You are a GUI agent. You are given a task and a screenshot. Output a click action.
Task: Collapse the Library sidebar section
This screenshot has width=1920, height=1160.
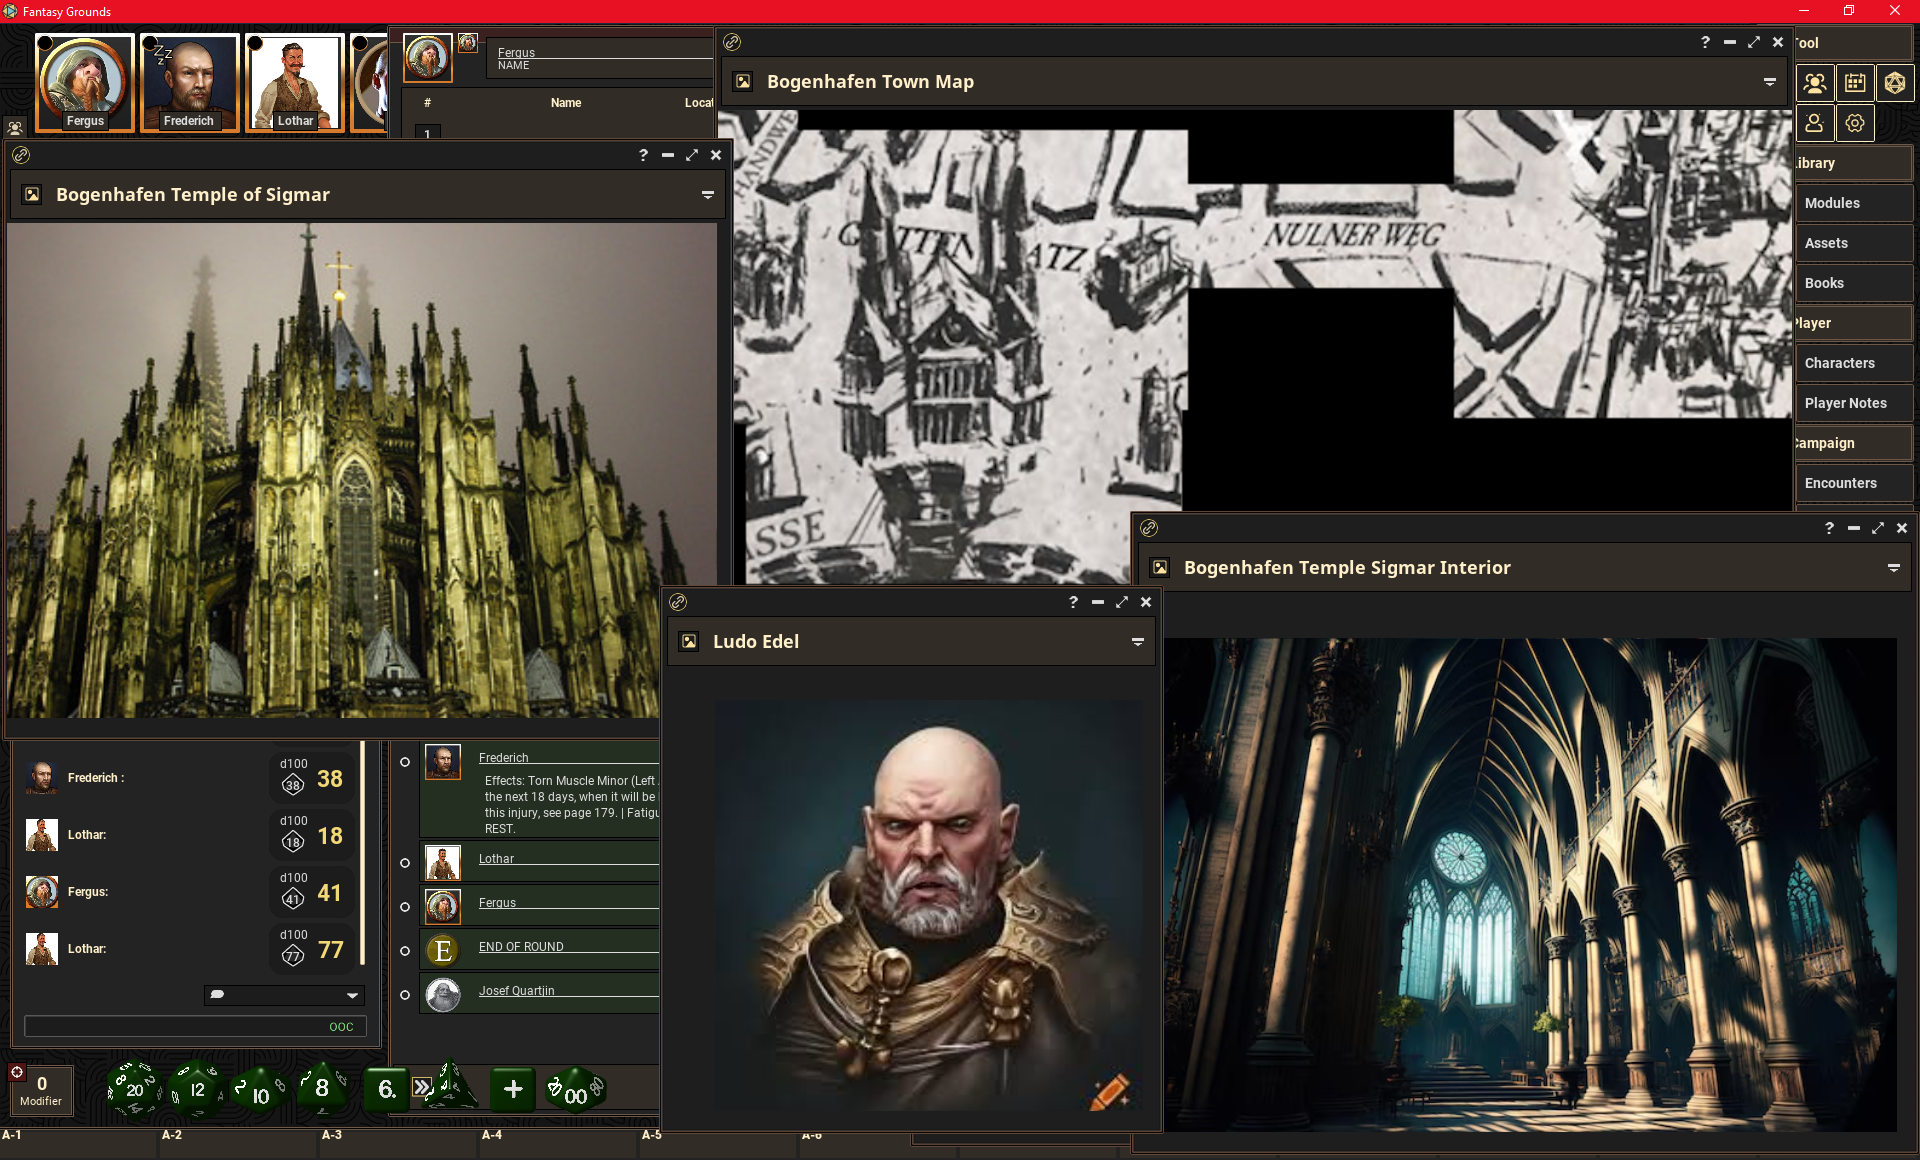(x=1853, y=163)
